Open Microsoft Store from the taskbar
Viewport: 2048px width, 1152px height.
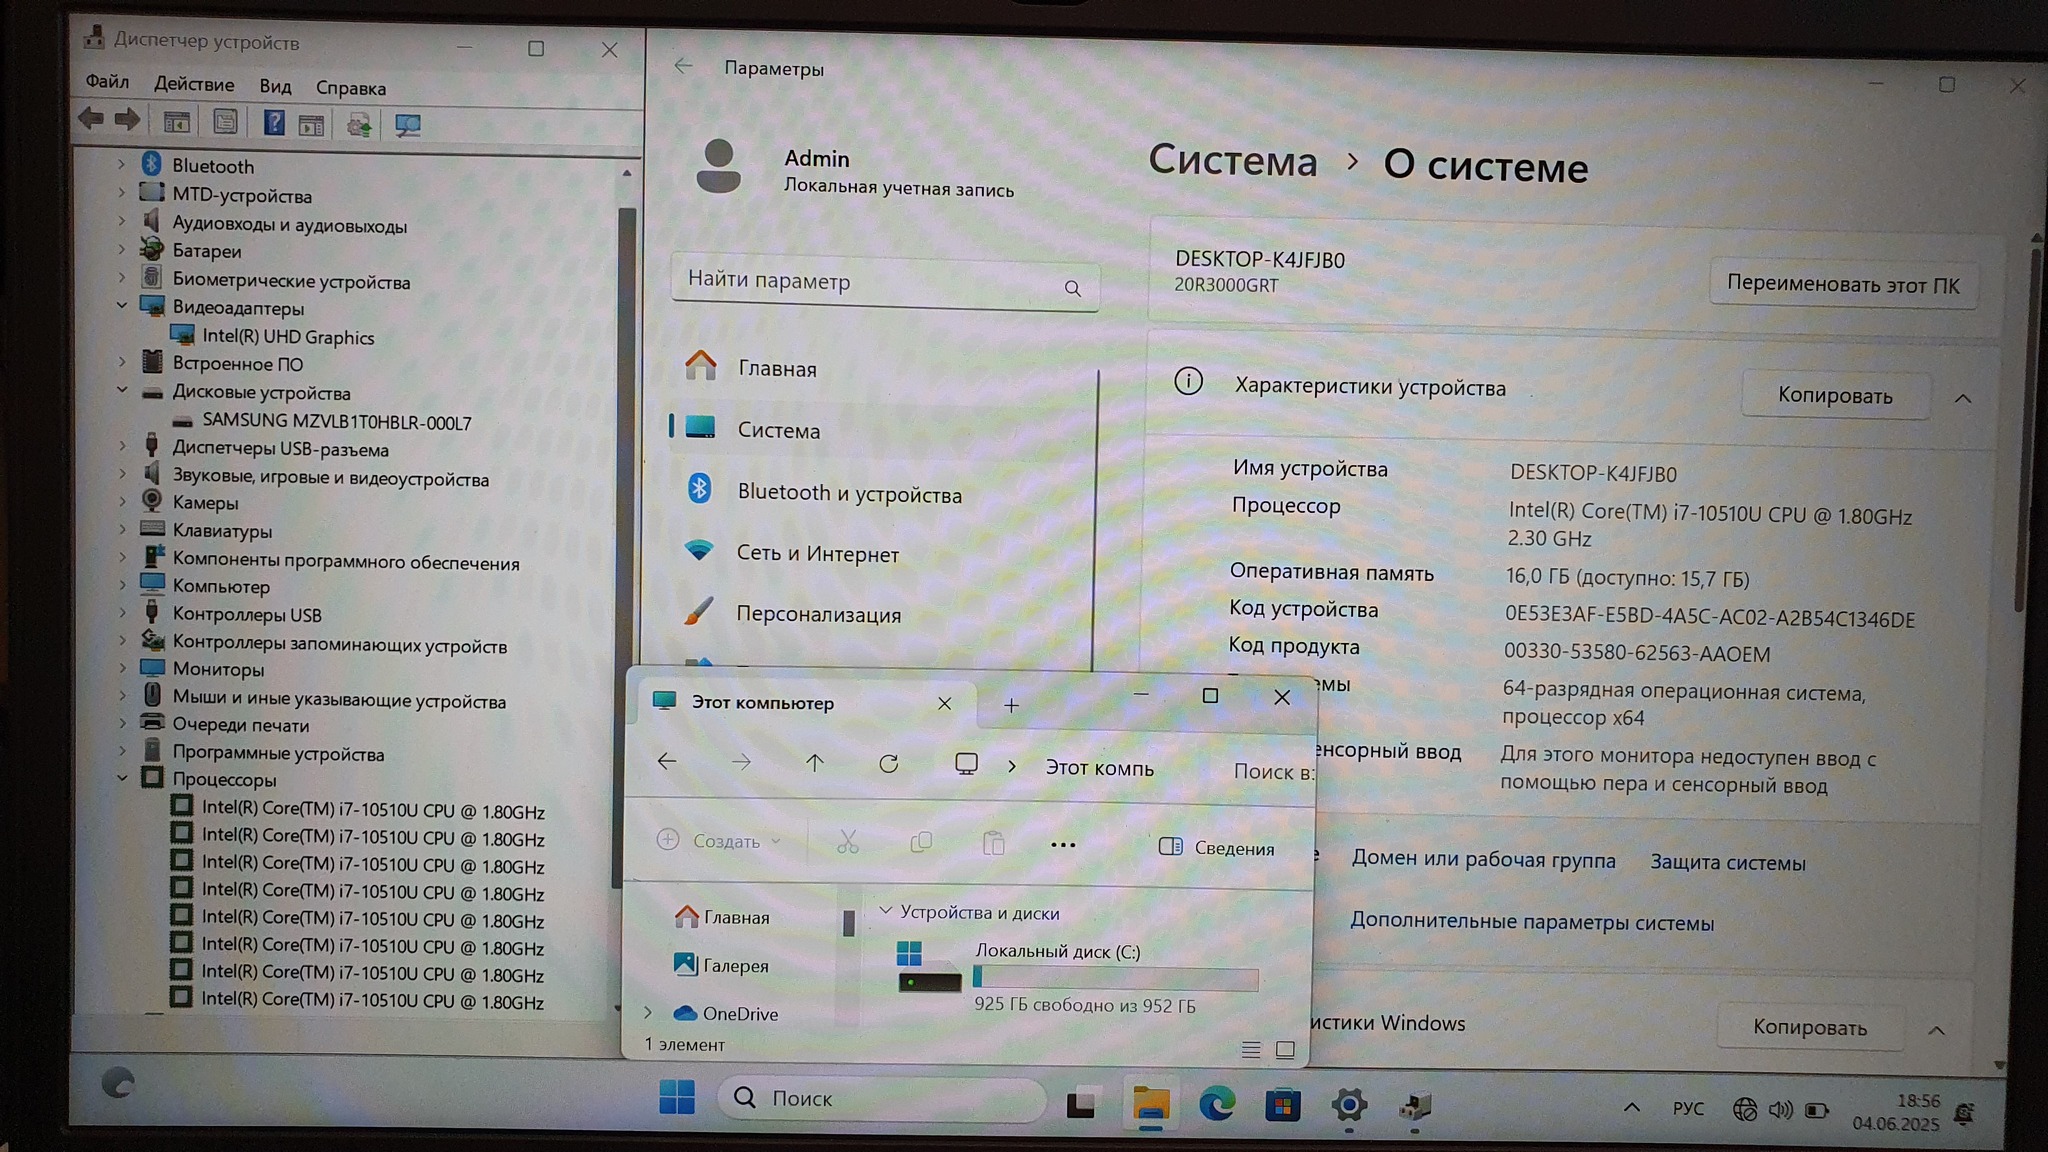click(1282, 1105)
